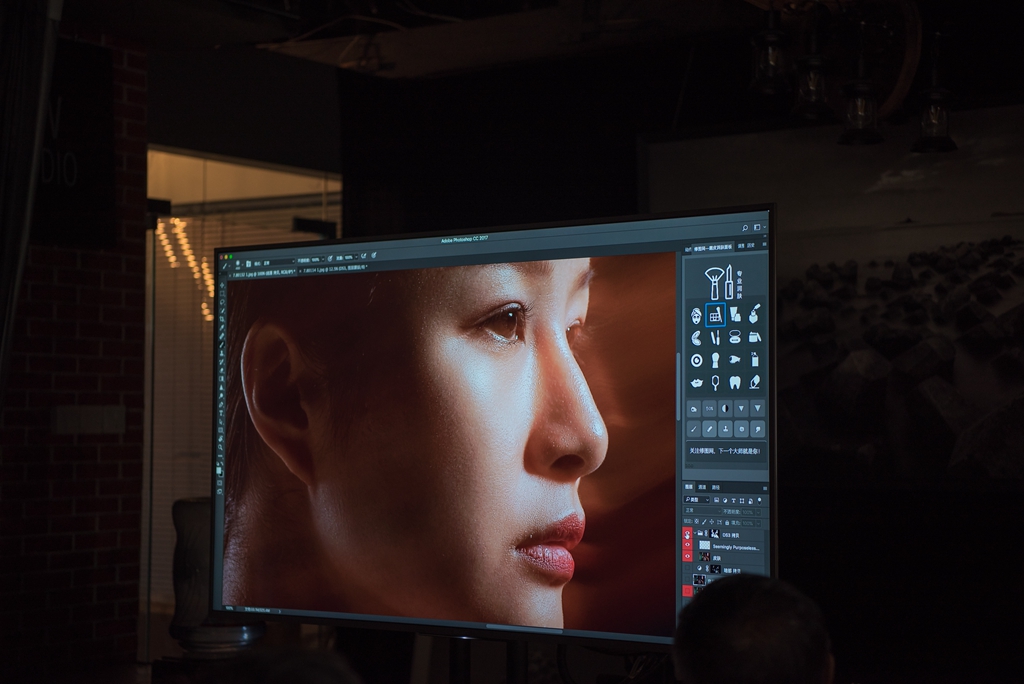Choose the lips icon in retouch panel
Viewport: 1024px width, 684px height.
point(696,382)
